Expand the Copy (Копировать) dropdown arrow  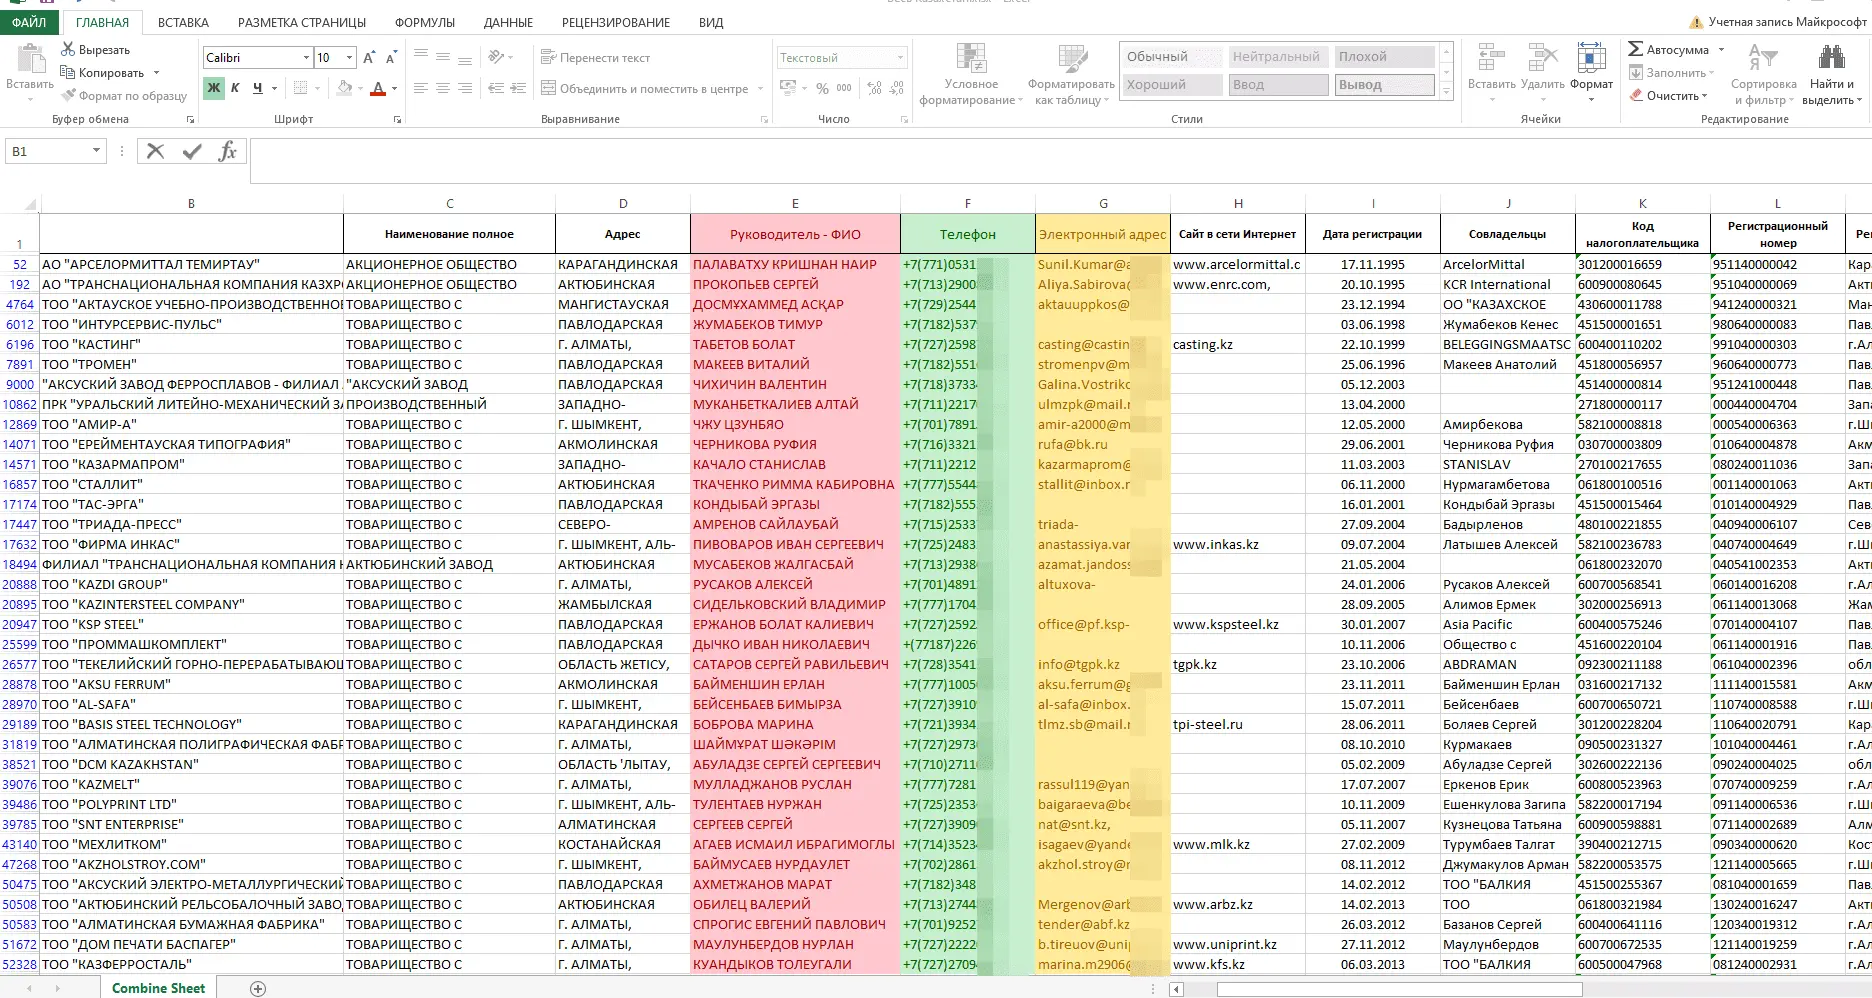[156, 73]
